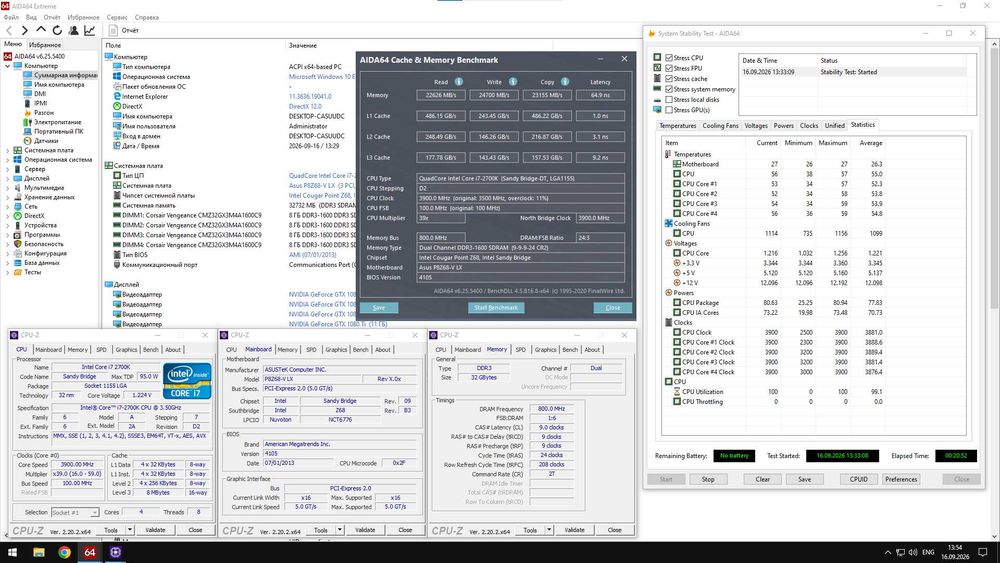Image resolution: width=1000 pixels, height=563 pixels.
Task: Select Имя компьютера in the left tree
Action: (59, 84)
